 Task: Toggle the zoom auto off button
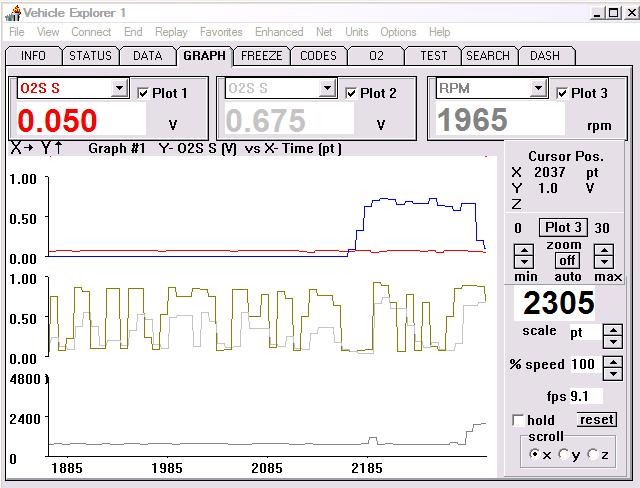click(565, 260)
